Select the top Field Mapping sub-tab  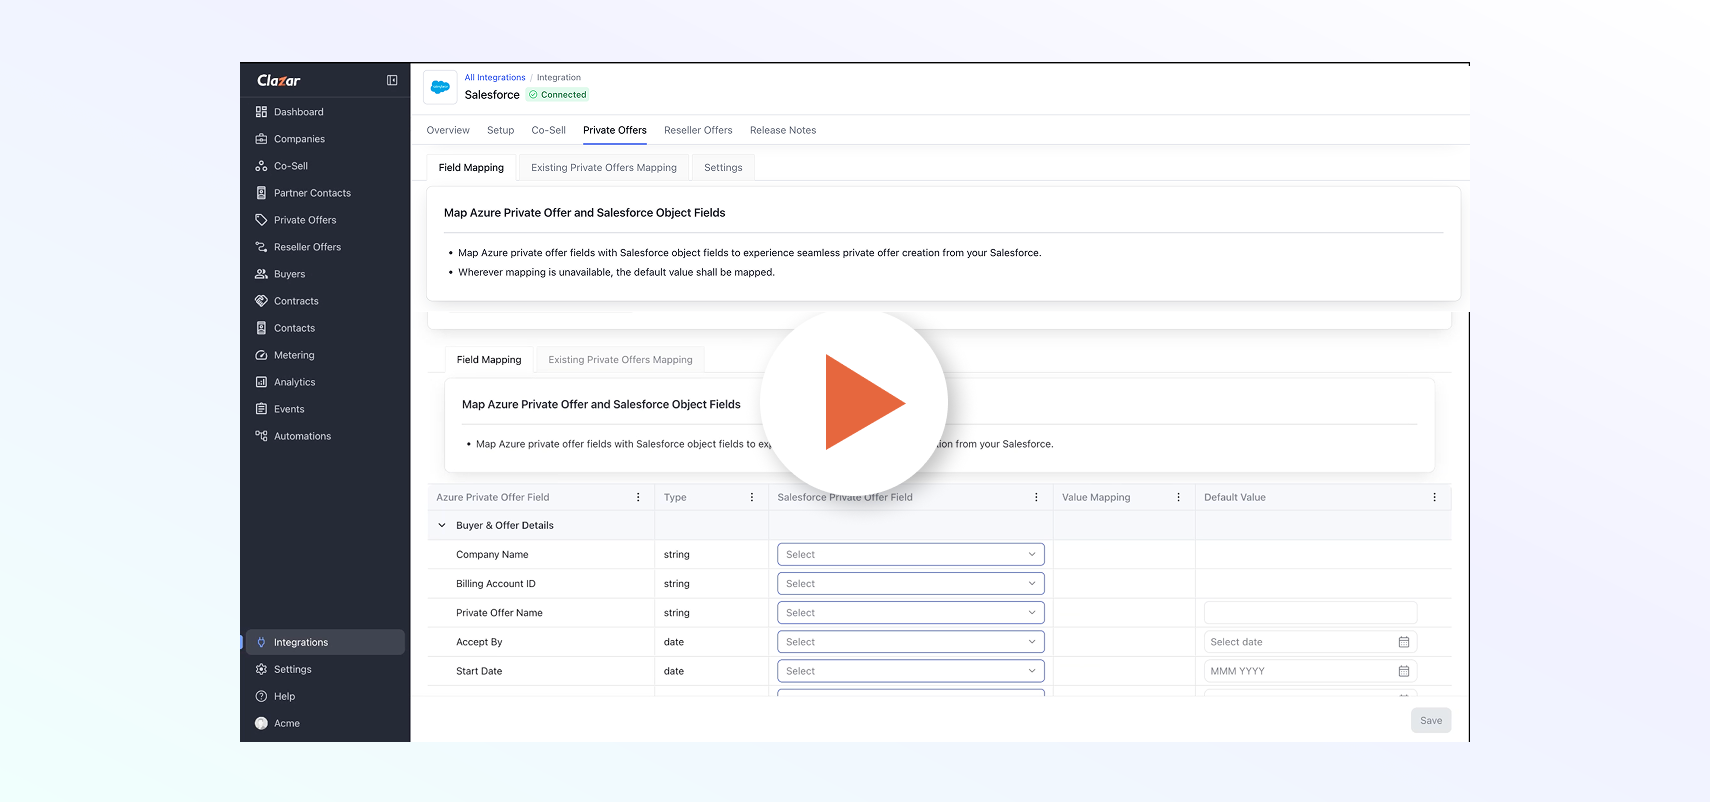[471, 167]
